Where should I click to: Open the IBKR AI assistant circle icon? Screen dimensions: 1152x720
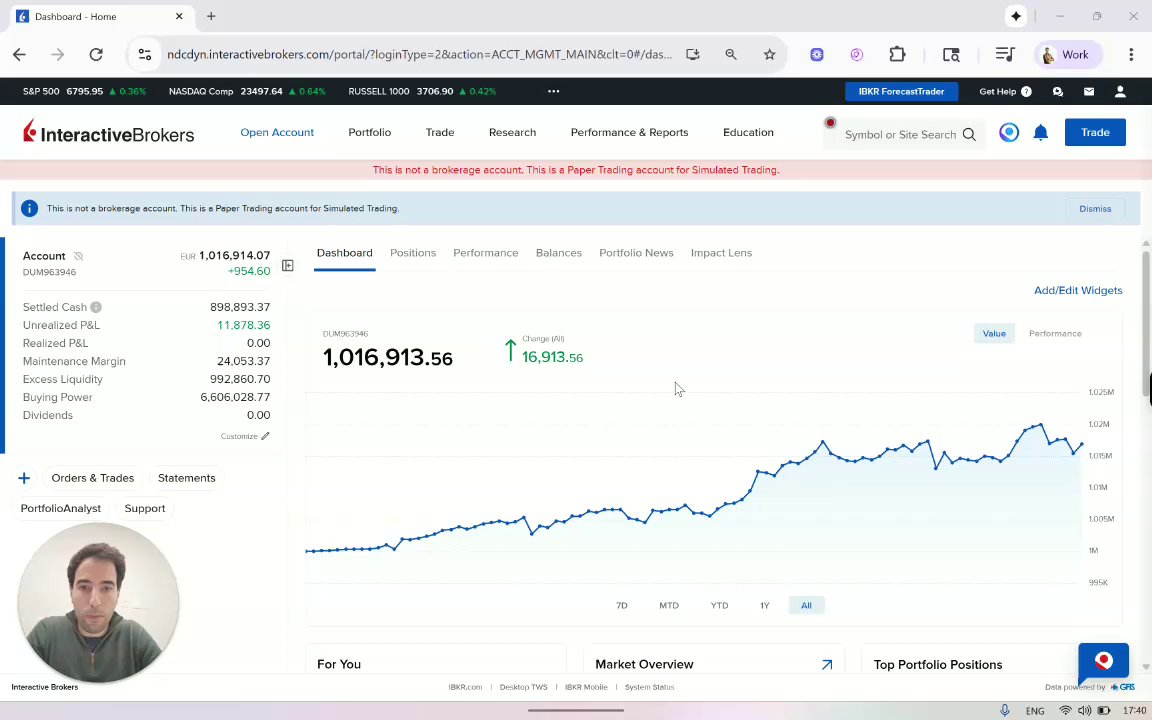pos(1009,132)
